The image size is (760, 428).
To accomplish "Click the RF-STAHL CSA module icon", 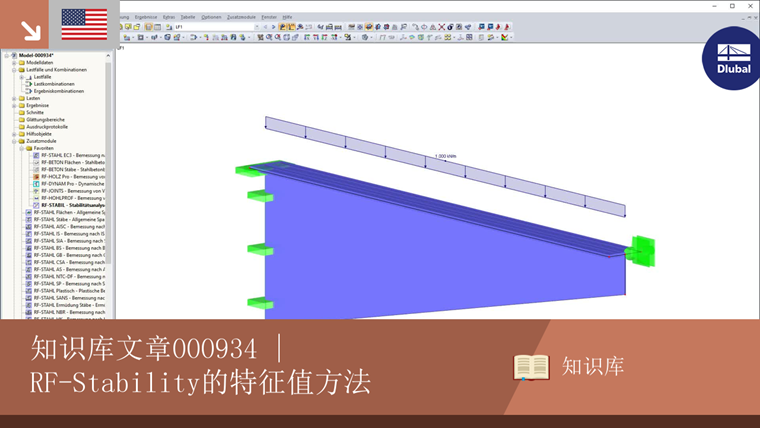I will click(29, 262).
